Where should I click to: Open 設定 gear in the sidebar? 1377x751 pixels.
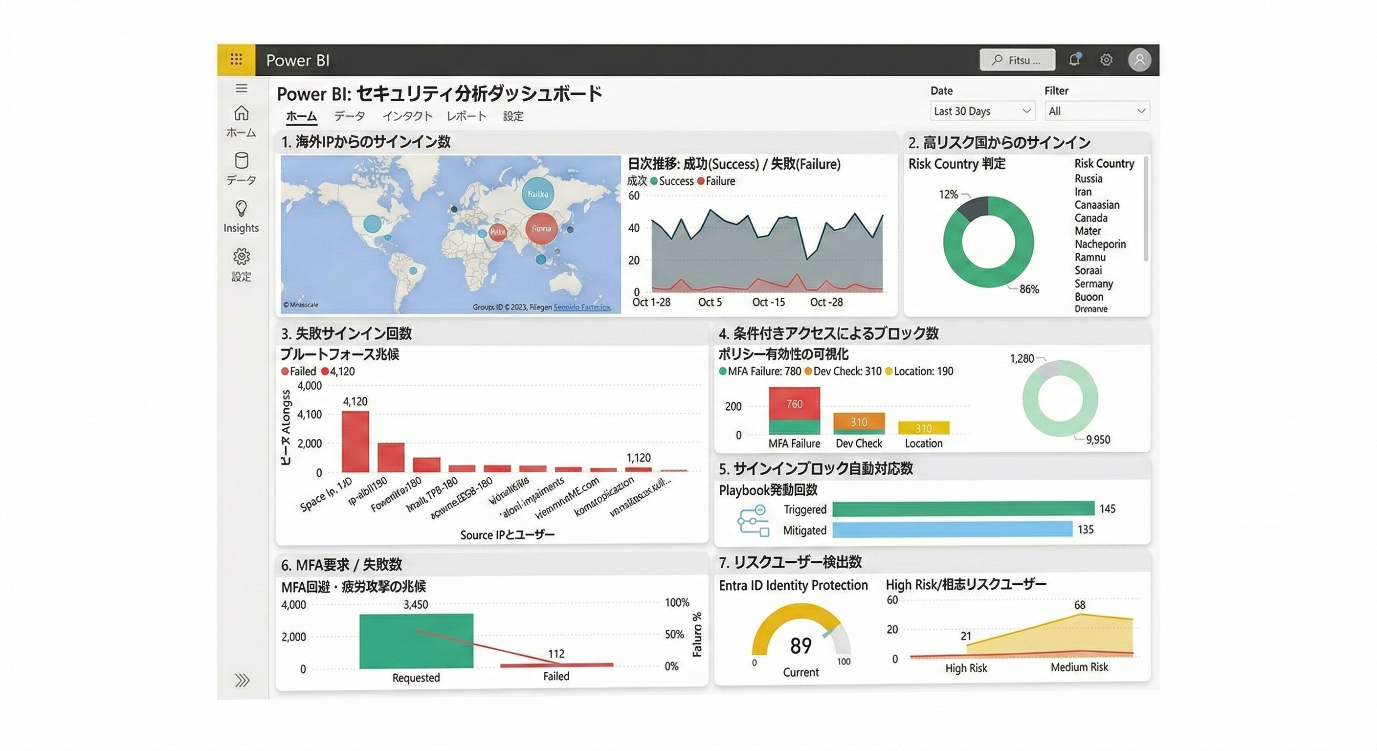tap(241, 265)
